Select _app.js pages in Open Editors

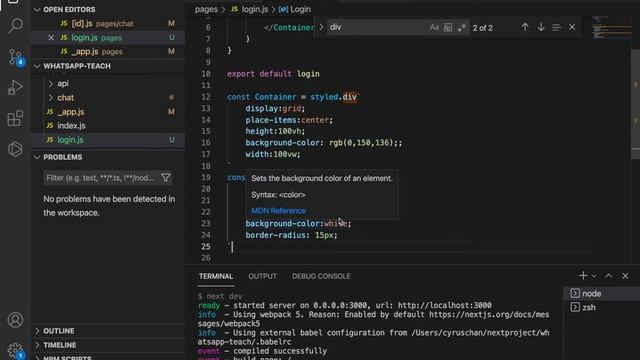[x=108, y=51]
